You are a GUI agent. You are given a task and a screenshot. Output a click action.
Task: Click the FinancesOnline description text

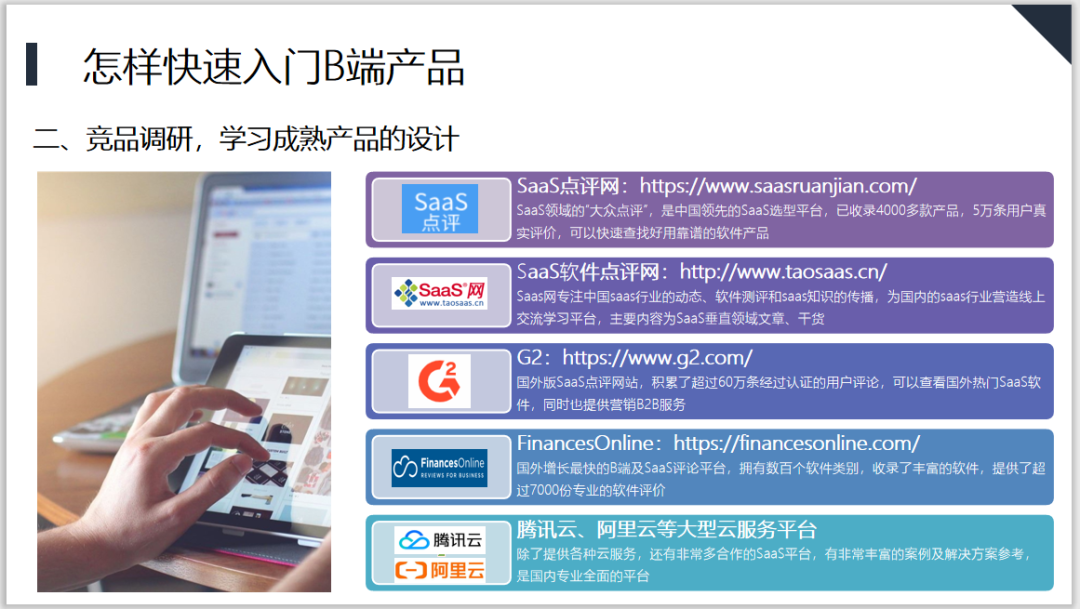point(781,479)
